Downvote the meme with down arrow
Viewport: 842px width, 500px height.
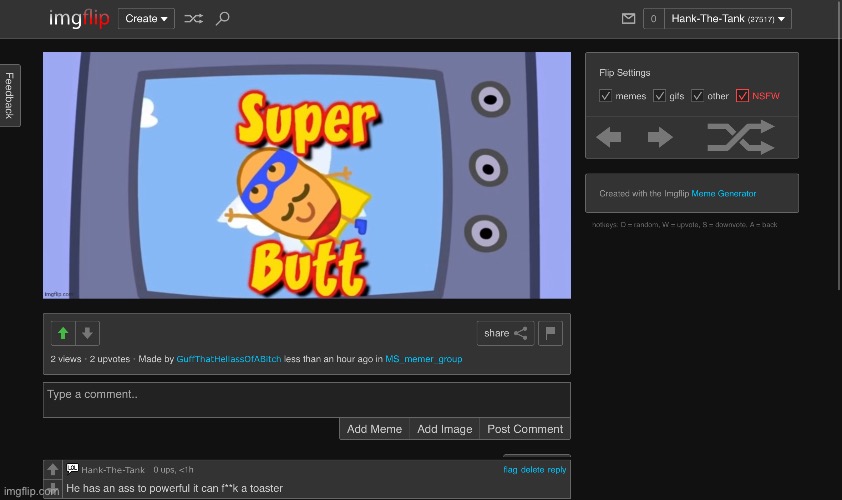coord(88,334)
